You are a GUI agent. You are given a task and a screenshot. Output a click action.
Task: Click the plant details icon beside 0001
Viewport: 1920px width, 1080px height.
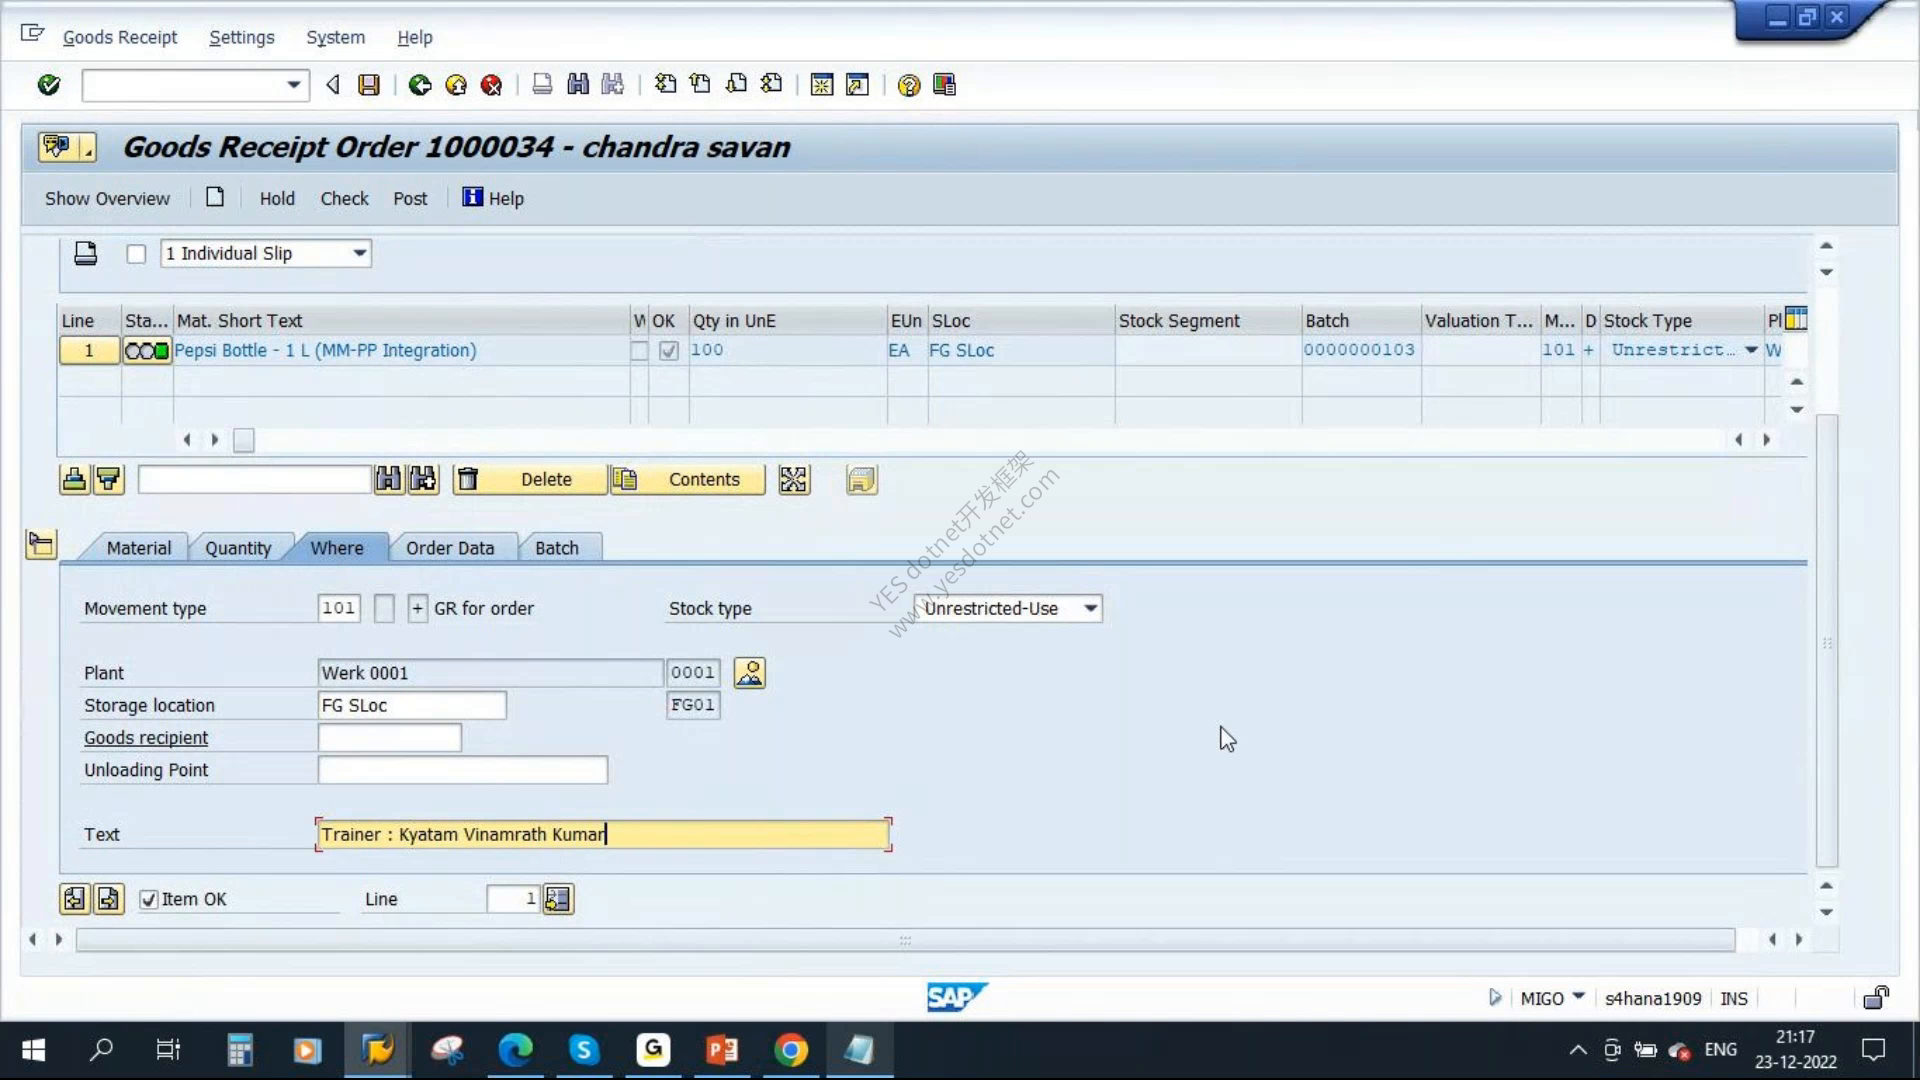749,673
